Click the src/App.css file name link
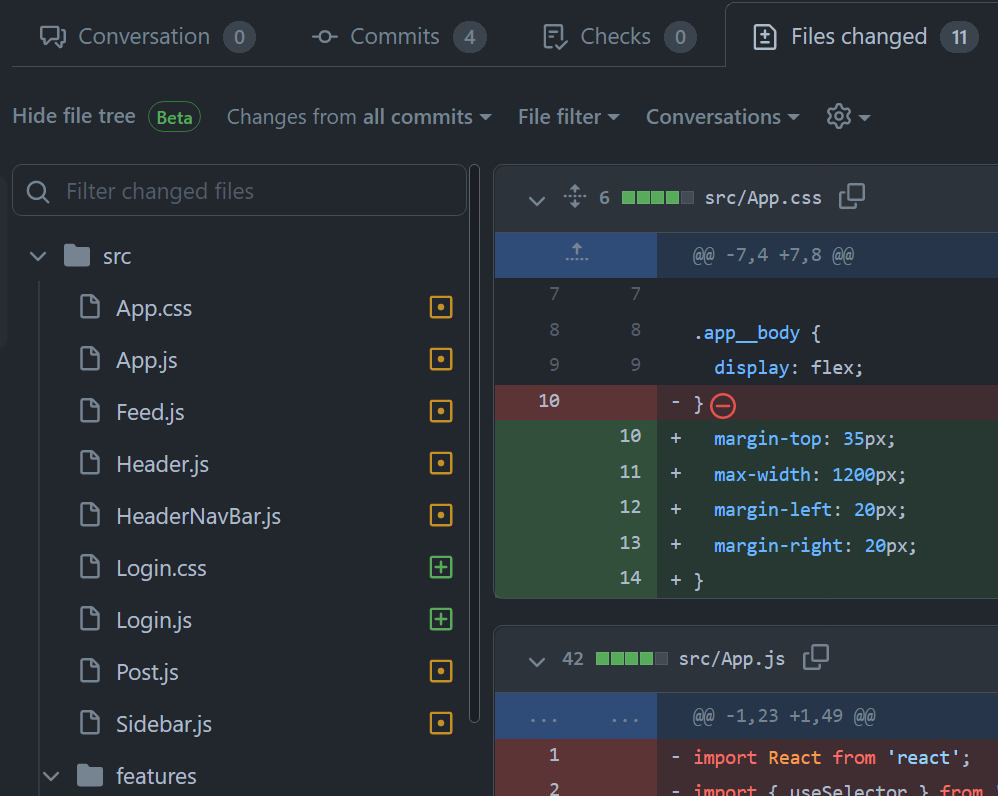 click(x=763, y=198)
